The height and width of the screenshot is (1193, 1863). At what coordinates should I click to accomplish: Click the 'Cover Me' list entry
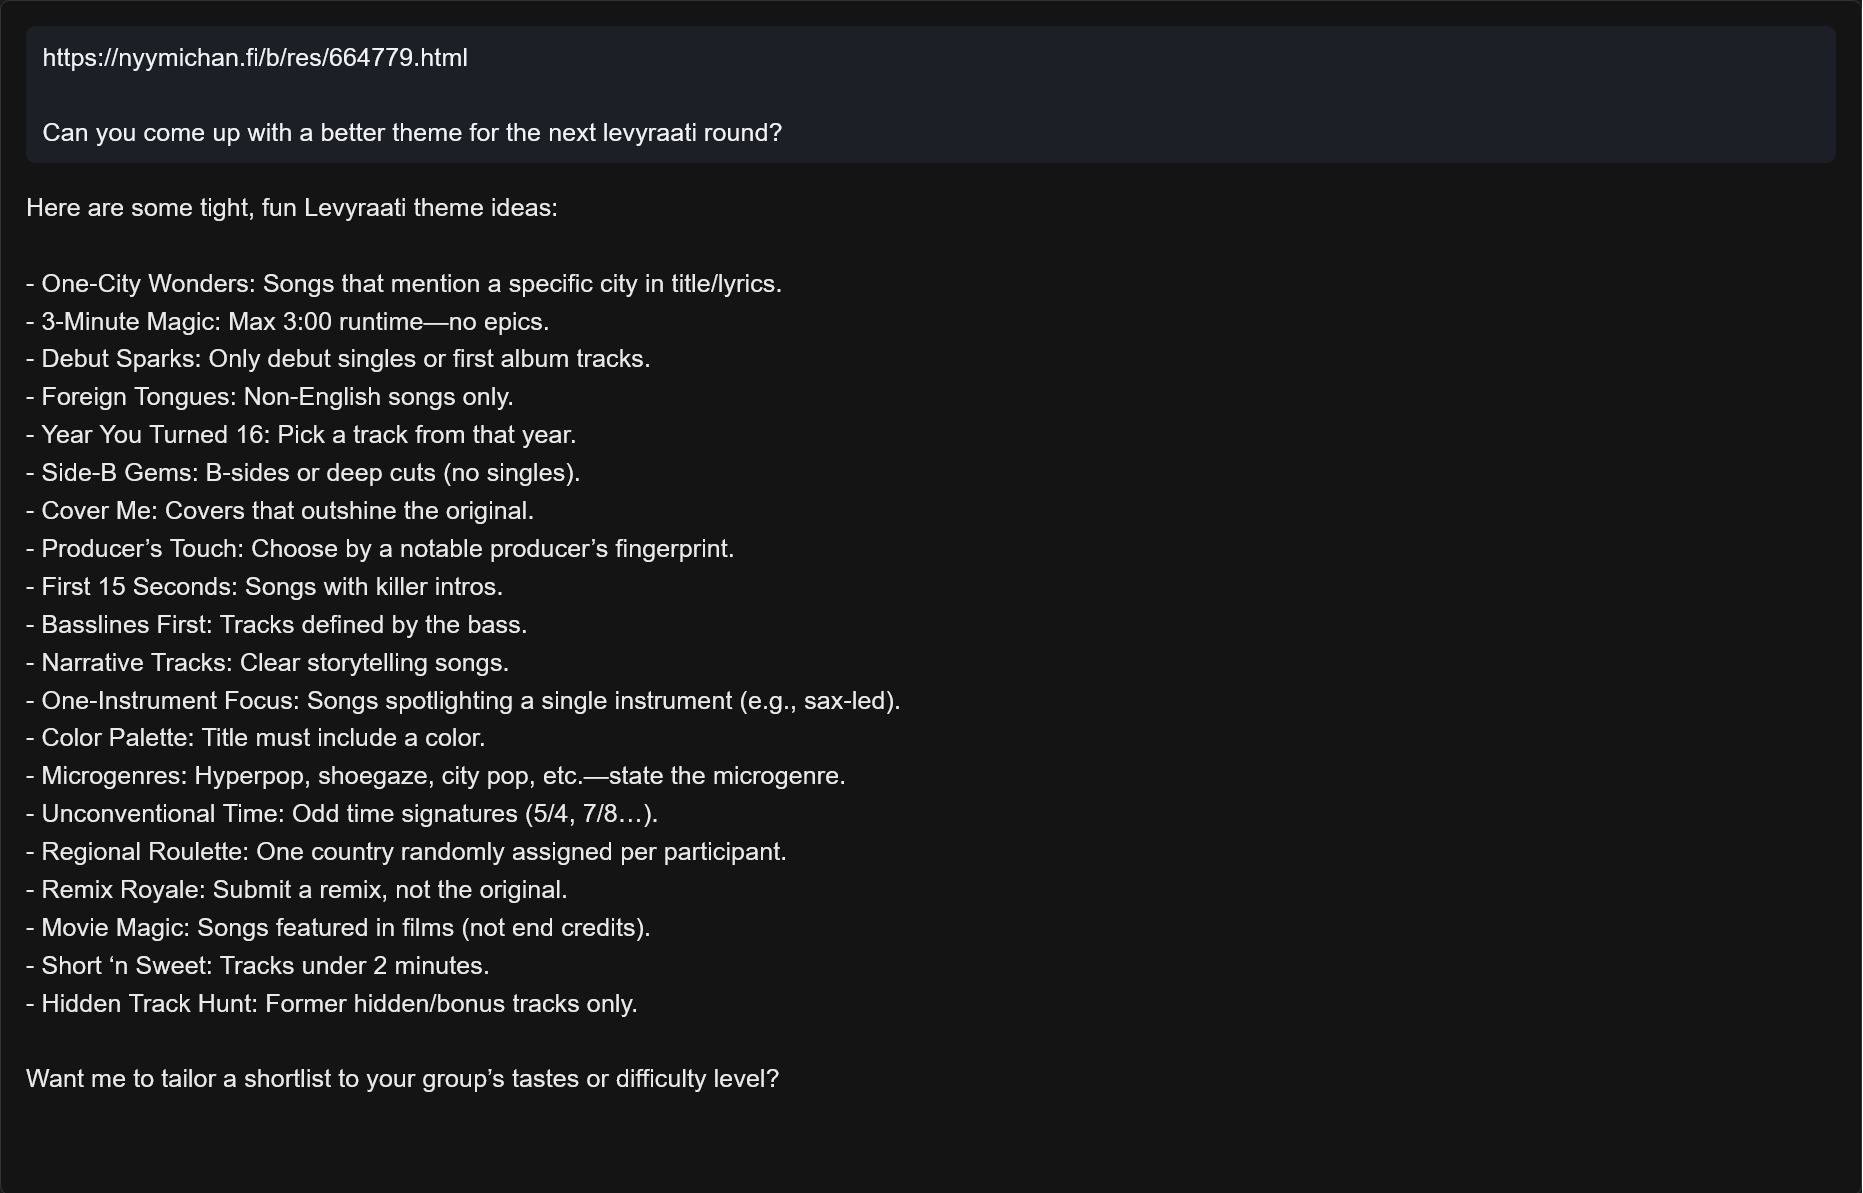coord(280,511)
